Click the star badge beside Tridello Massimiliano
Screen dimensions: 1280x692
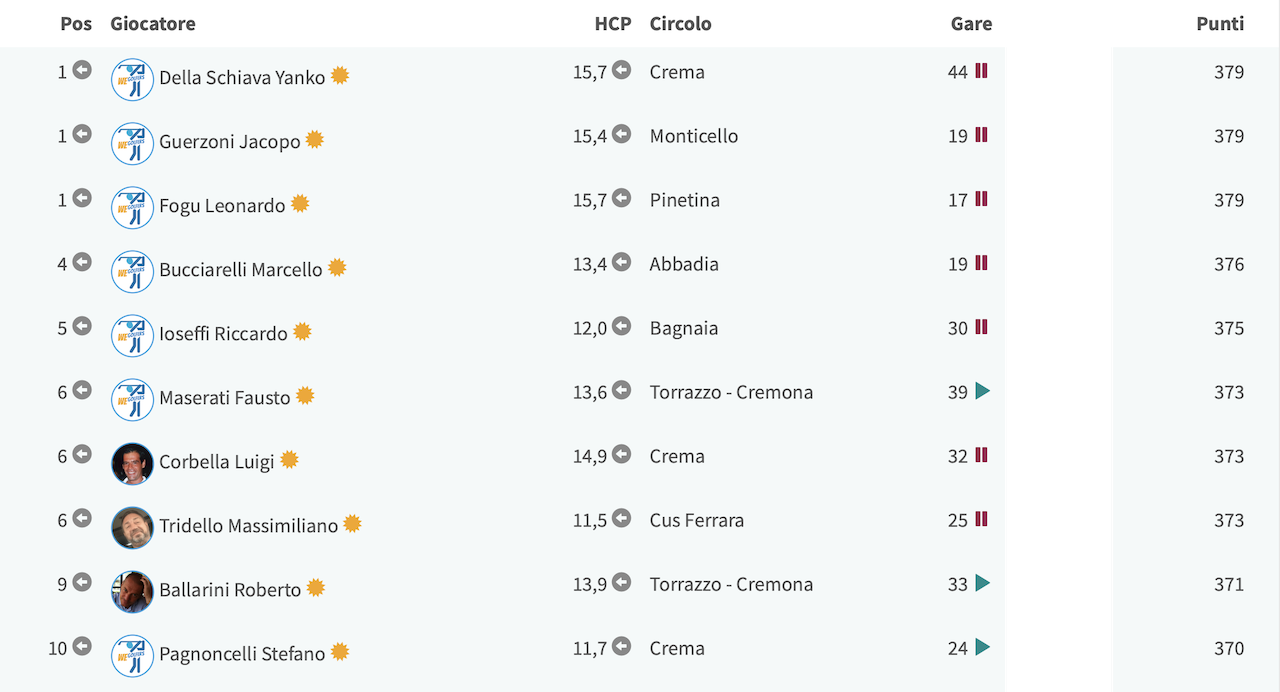pos(352,524)
